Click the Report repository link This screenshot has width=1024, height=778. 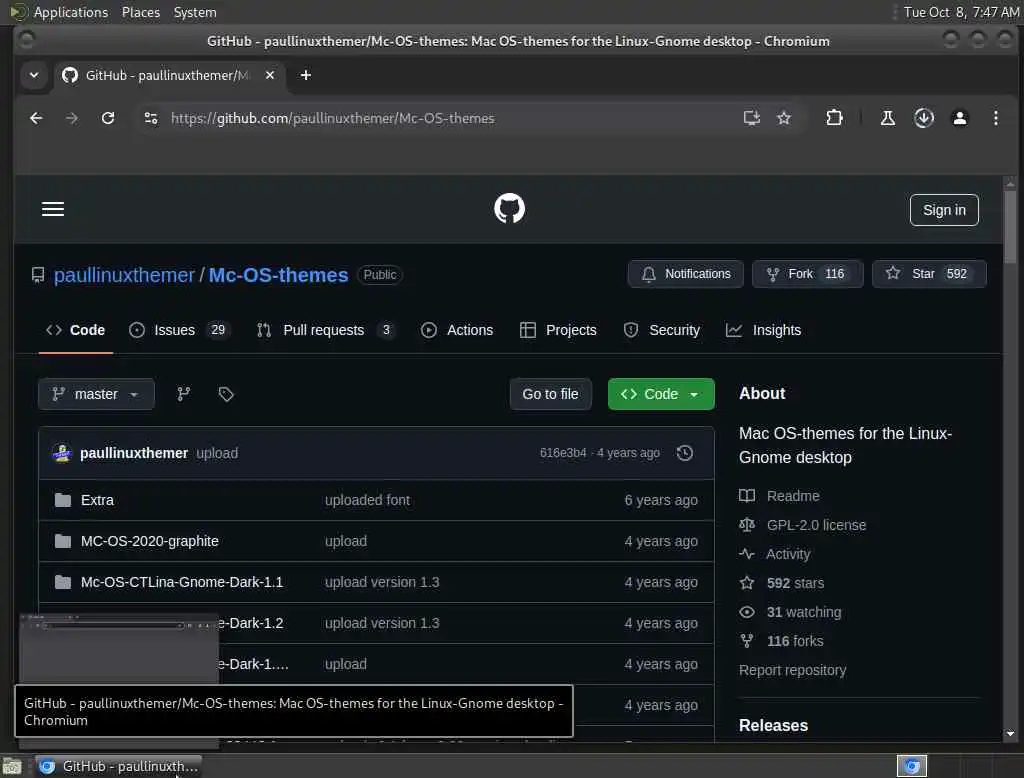(x=792, y=670)
